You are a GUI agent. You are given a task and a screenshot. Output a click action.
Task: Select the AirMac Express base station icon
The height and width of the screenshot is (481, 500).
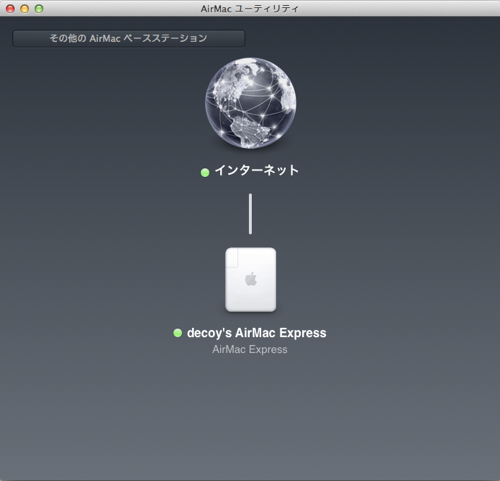[251, 280]
